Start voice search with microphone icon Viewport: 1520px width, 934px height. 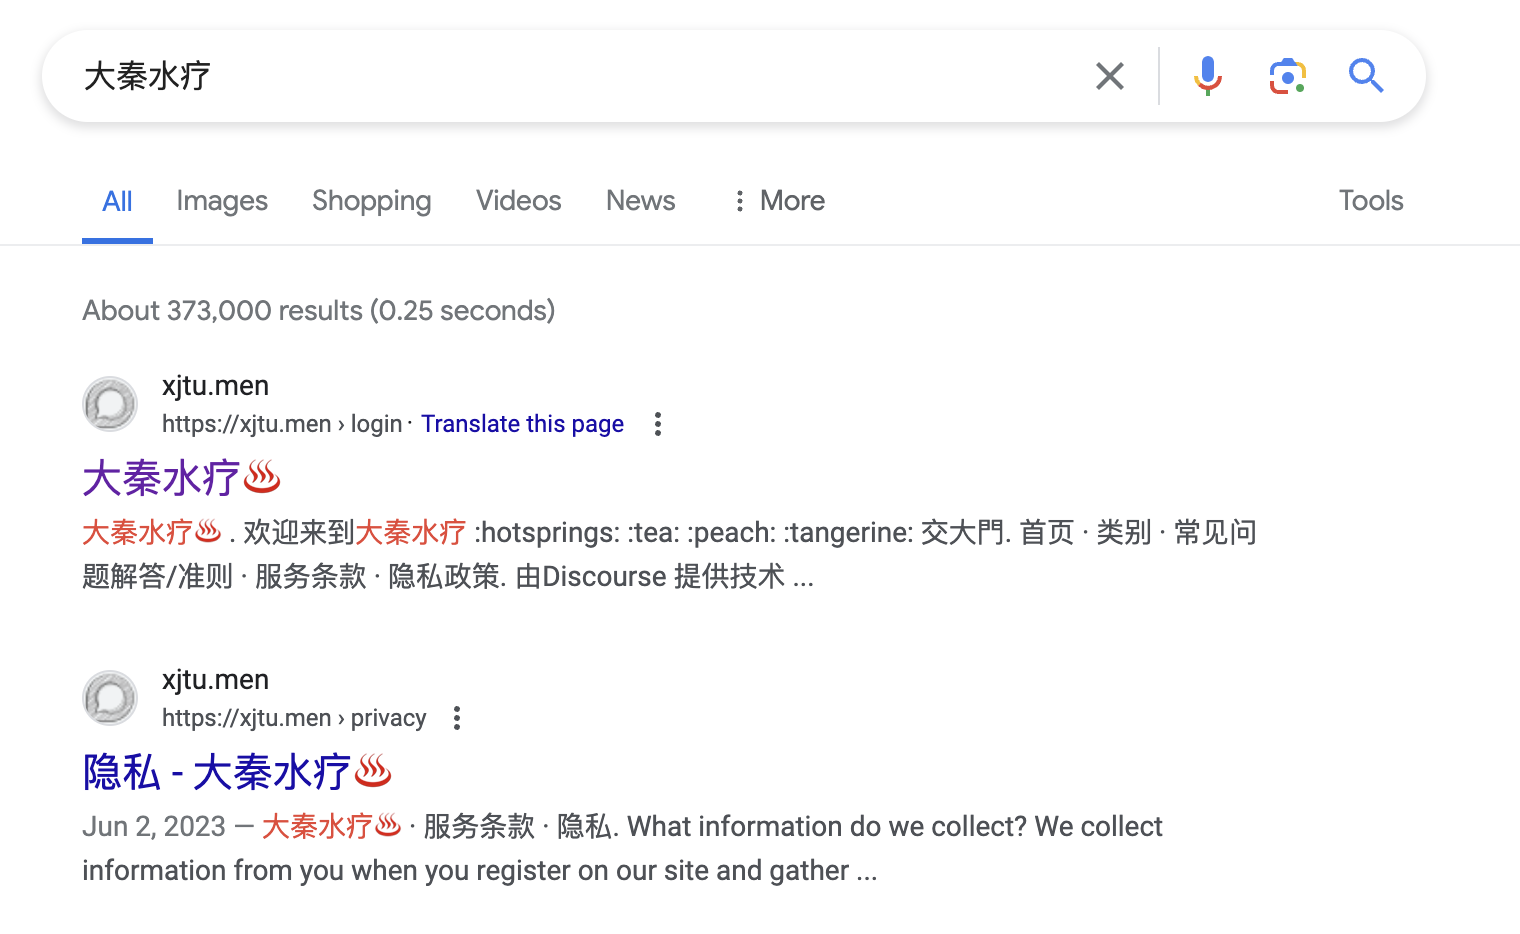(1207, 76)
